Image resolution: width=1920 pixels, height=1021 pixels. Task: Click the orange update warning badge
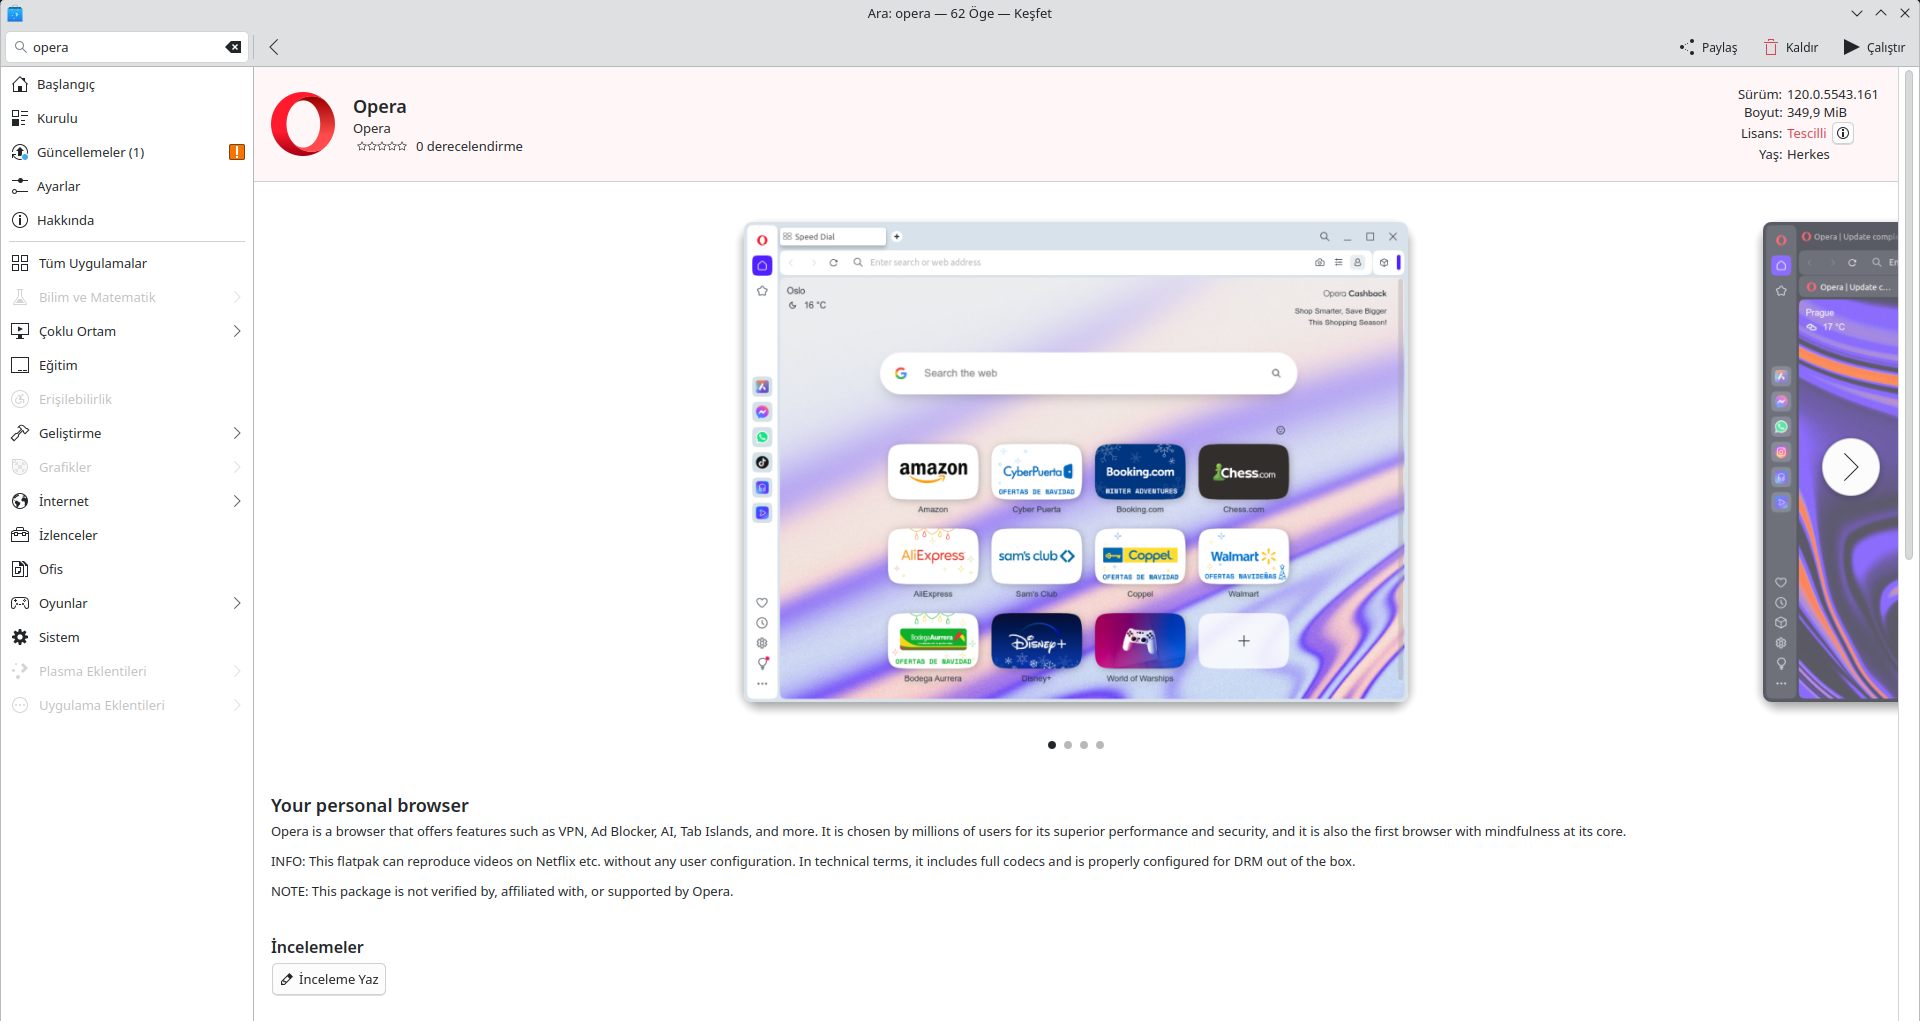237,152
